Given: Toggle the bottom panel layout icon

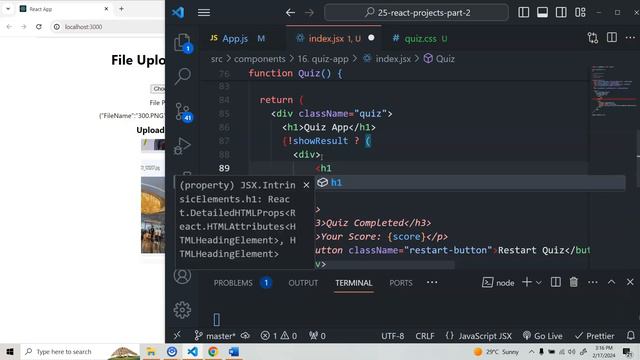Looking at the screenshot, I should (542, 13).
